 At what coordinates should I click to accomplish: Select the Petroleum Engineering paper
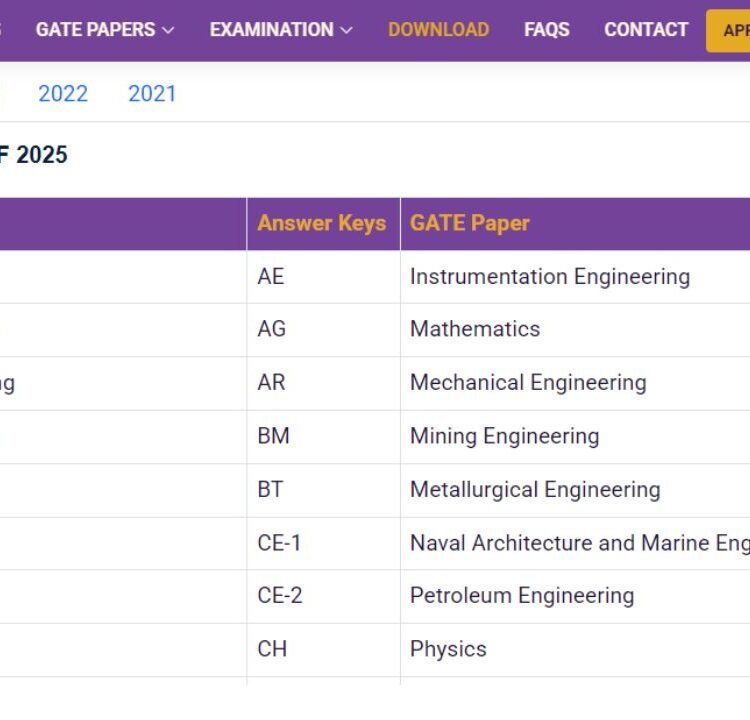522,596
